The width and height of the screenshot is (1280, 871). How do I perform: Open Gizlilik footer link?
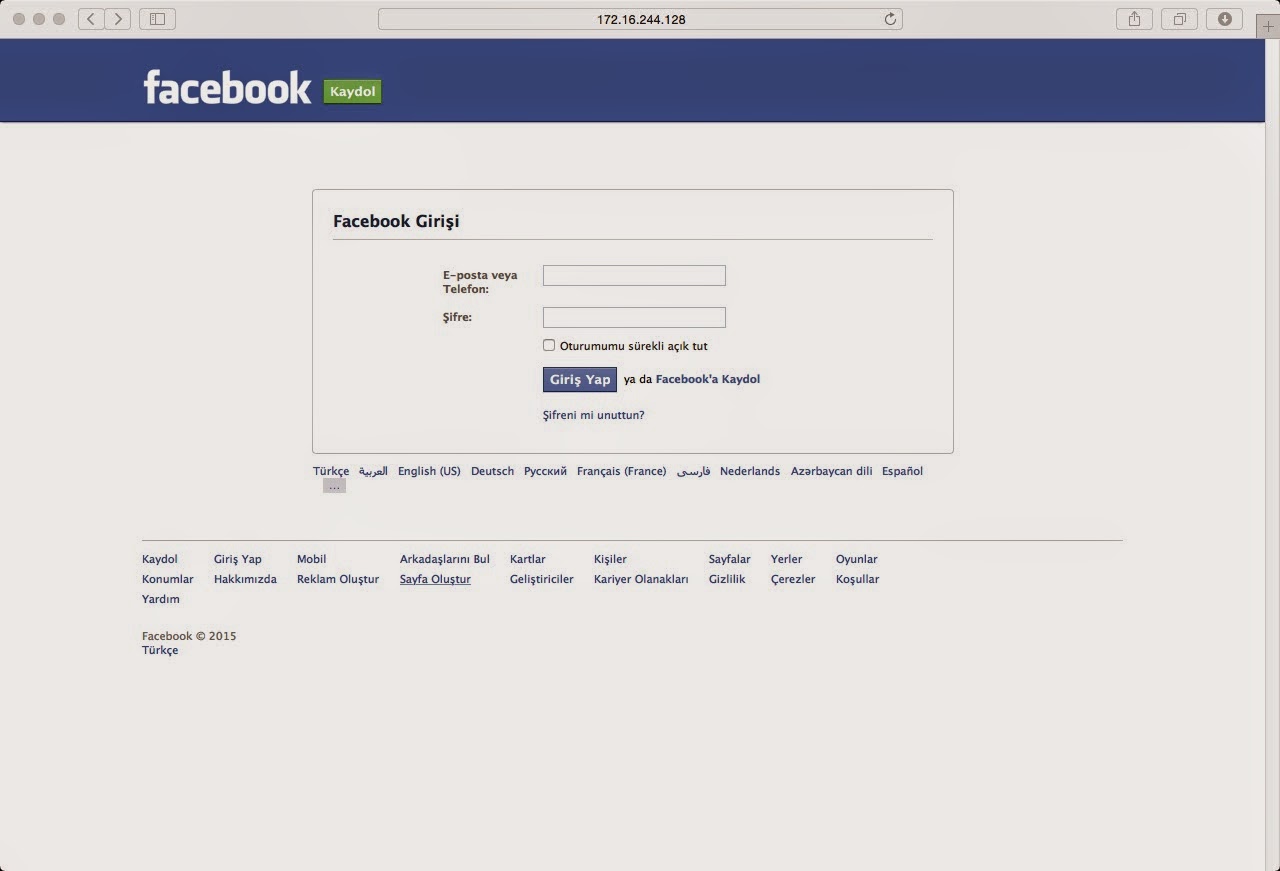coord(727,579)
